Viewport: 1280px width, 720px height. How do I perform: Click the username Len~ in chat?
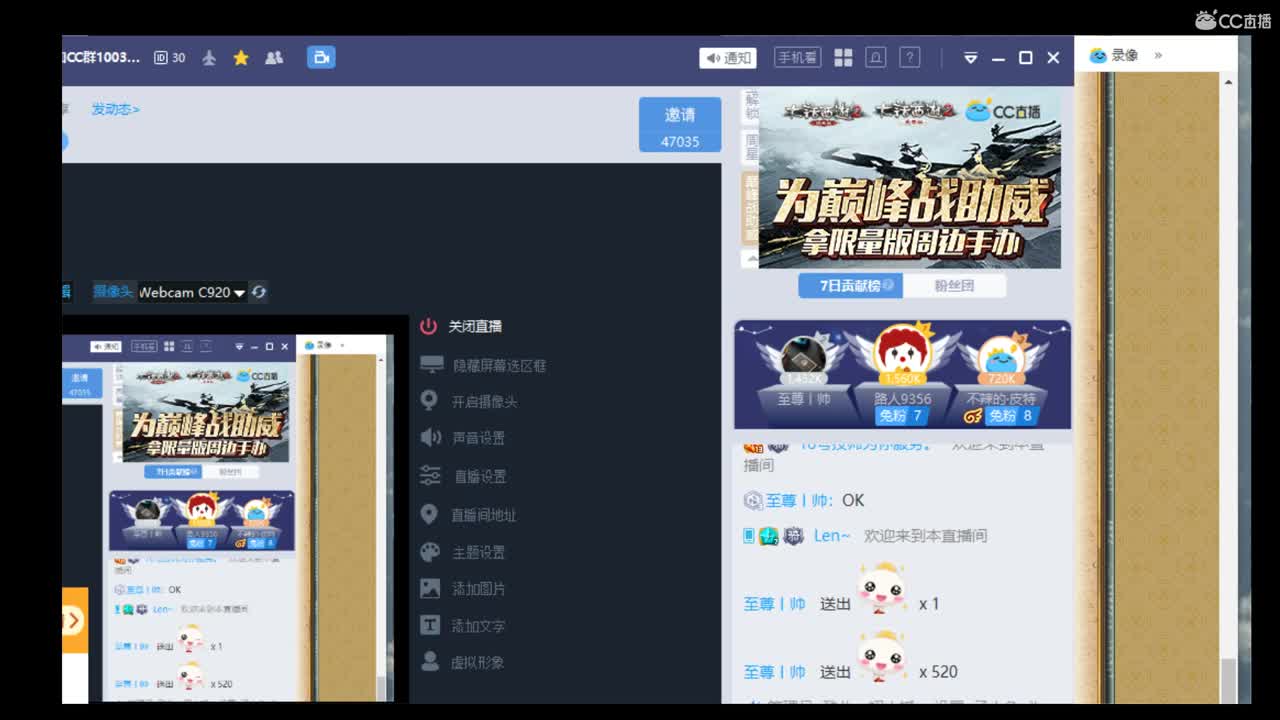pyautogui.click(x=832, y=536)
